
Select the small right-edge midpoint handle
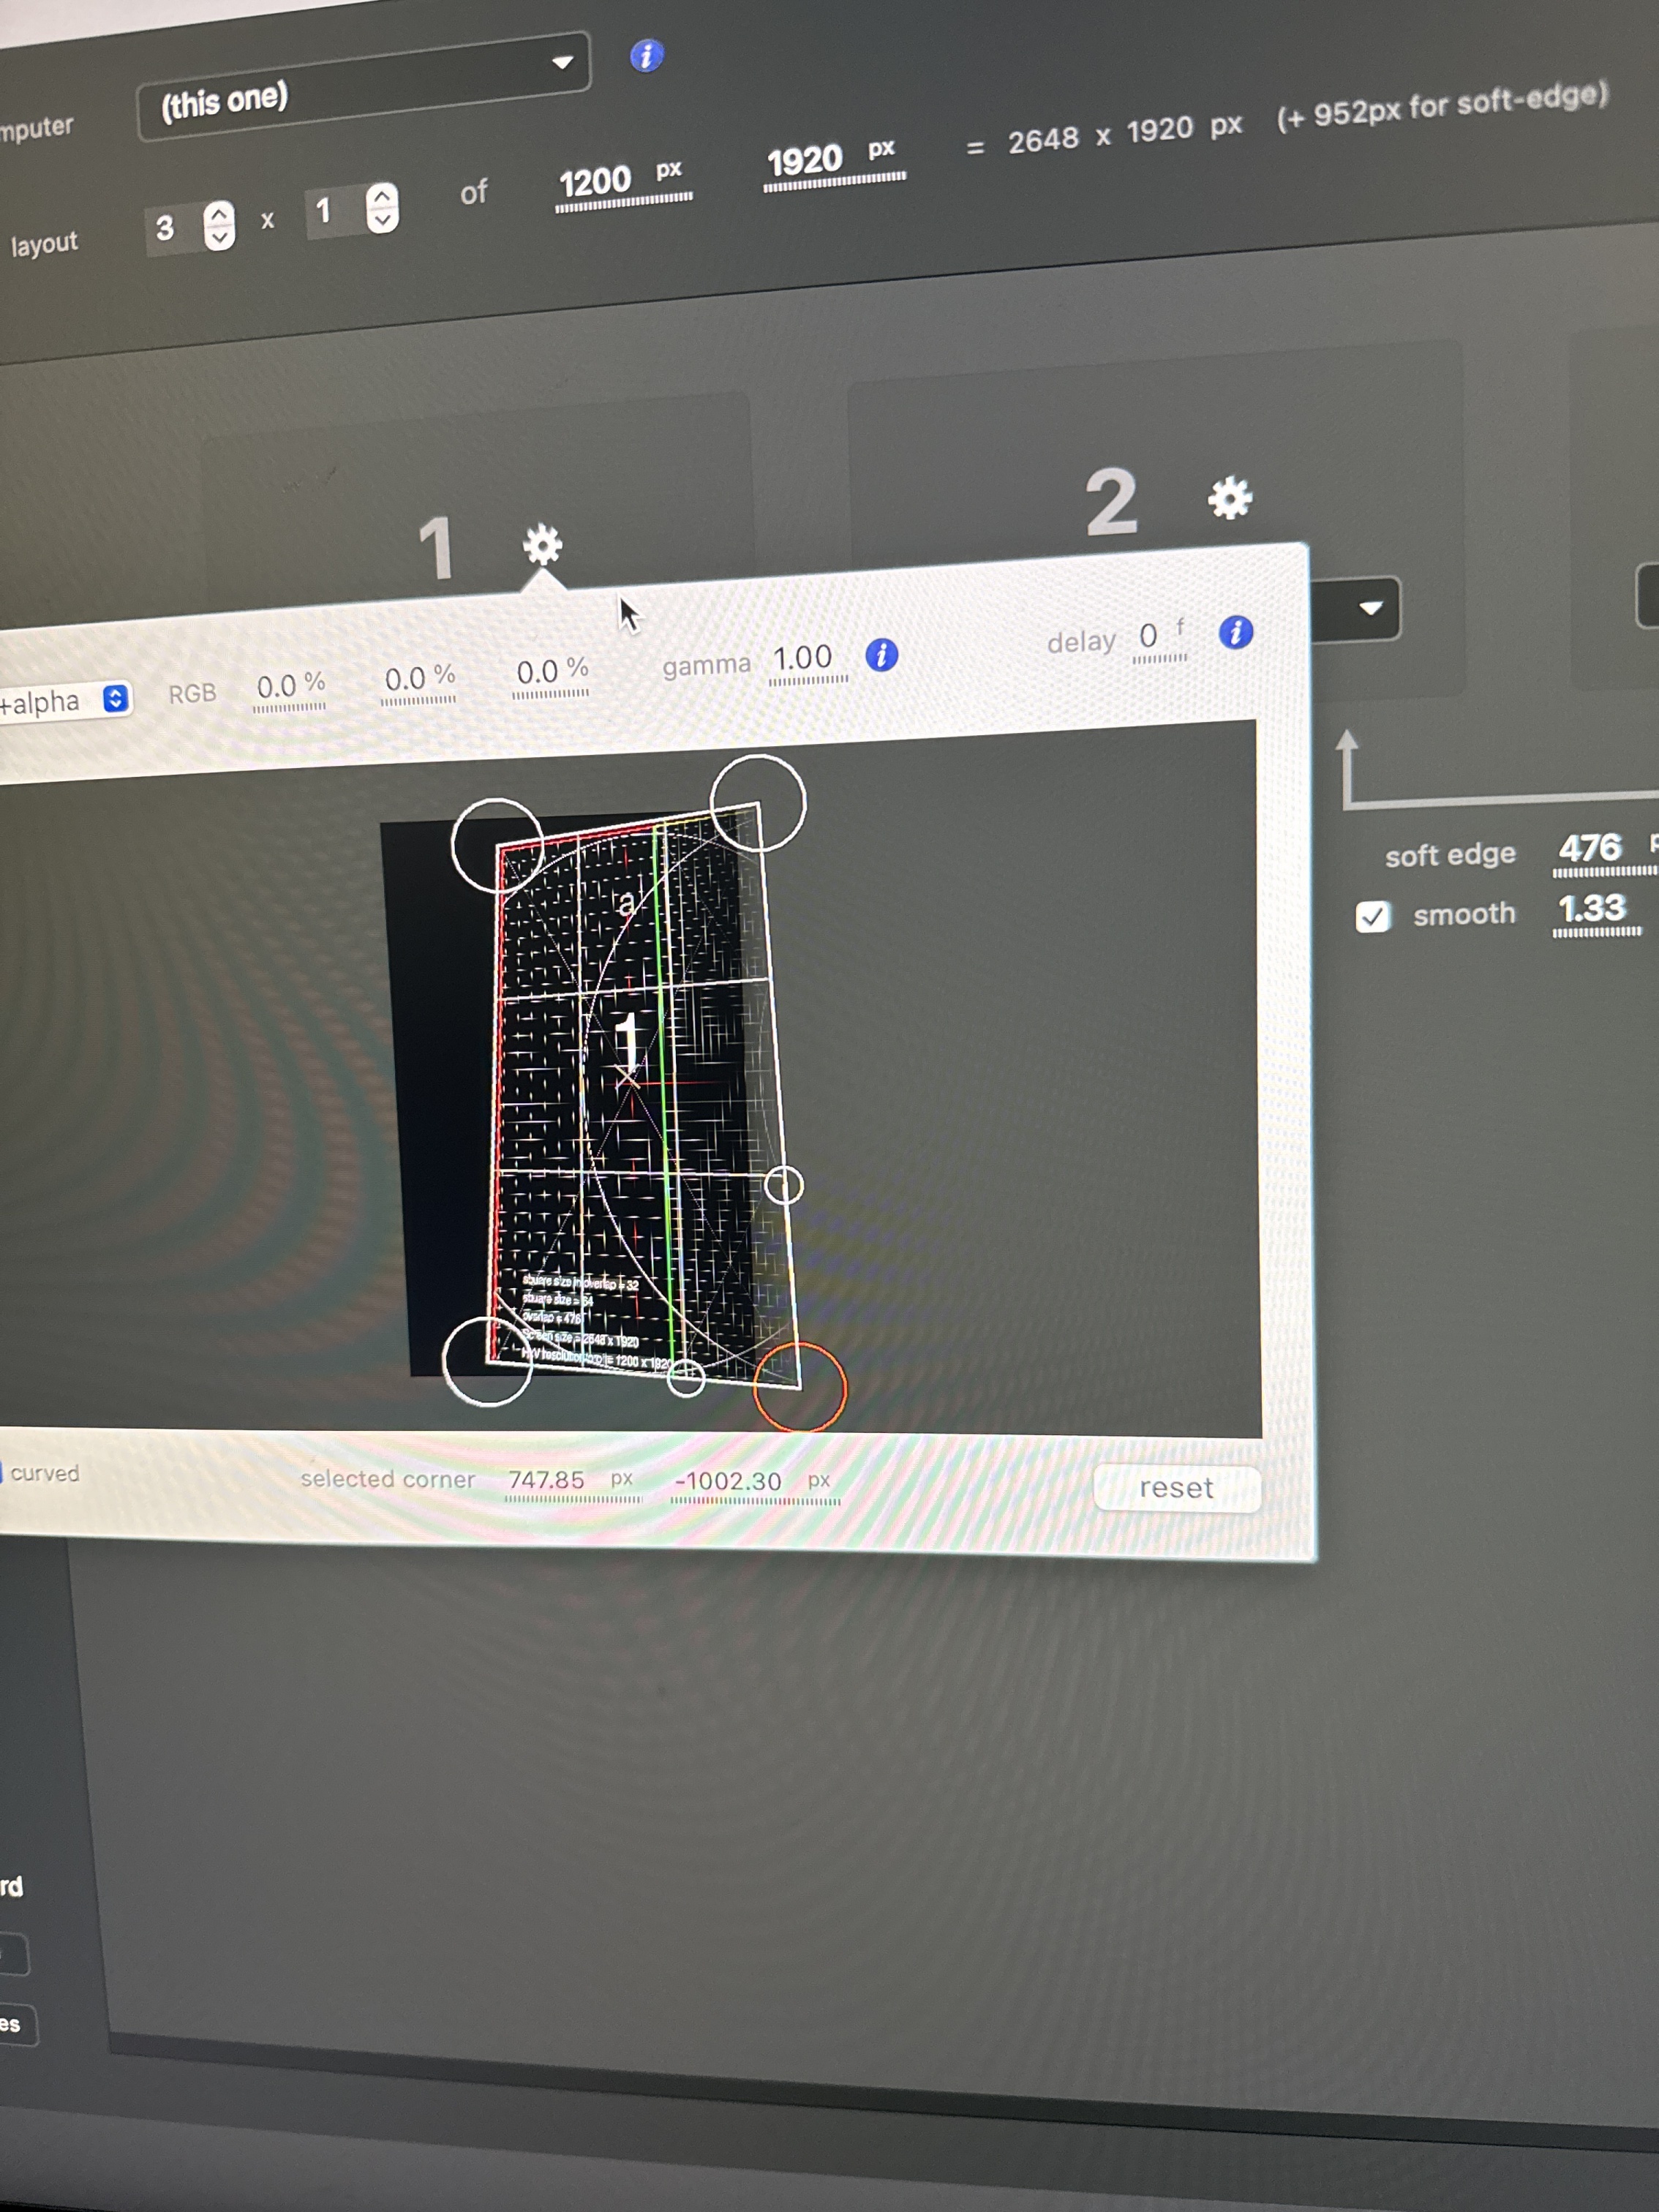(783, 1185)
